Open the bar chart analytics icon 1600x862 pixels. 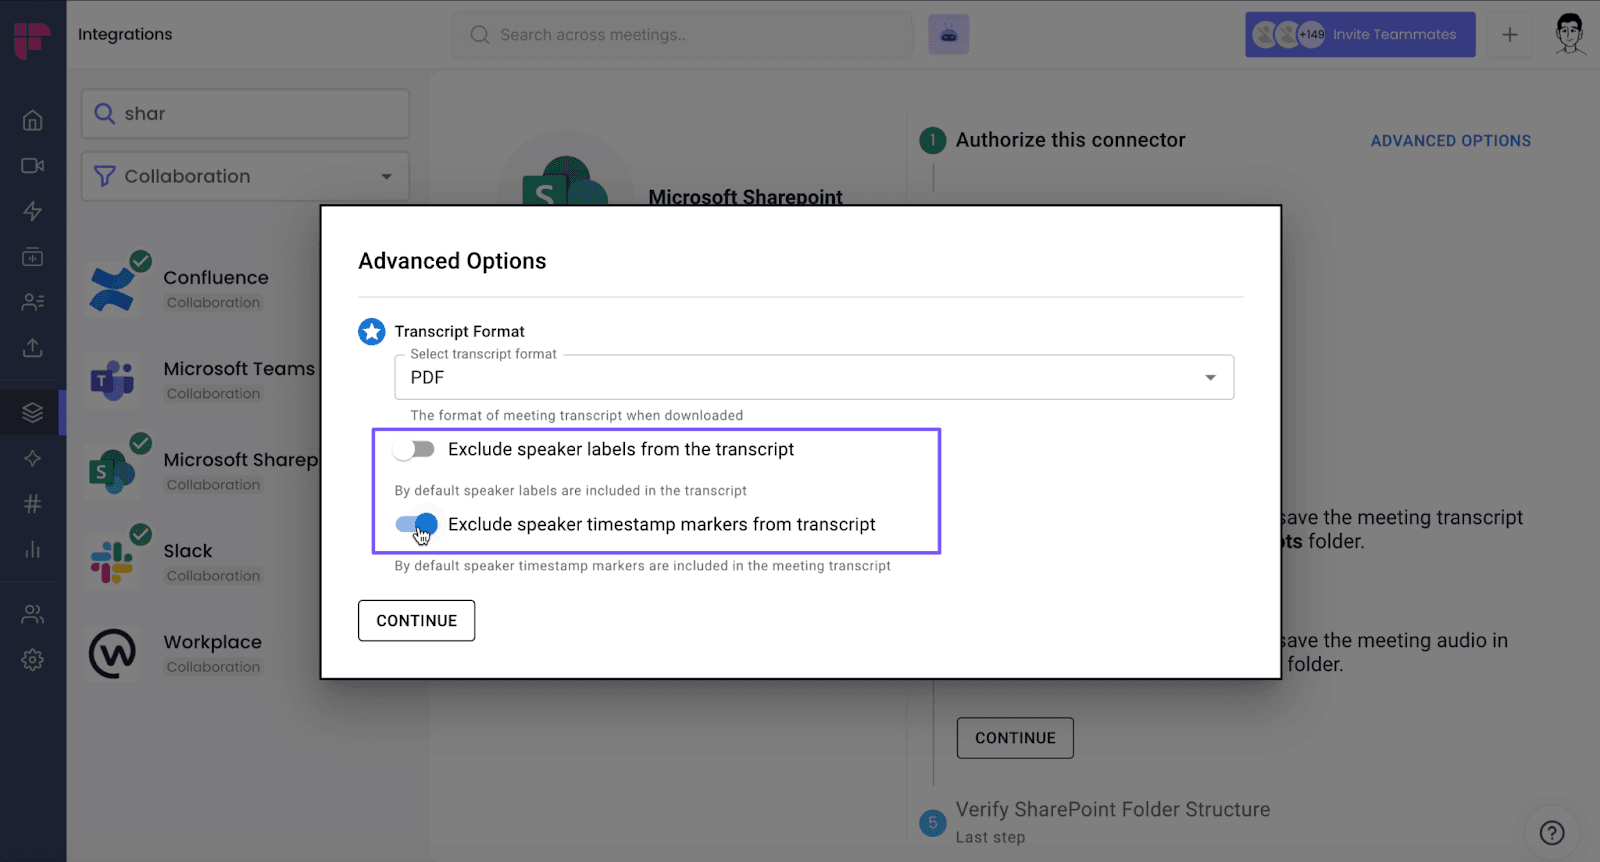(33, 550)
